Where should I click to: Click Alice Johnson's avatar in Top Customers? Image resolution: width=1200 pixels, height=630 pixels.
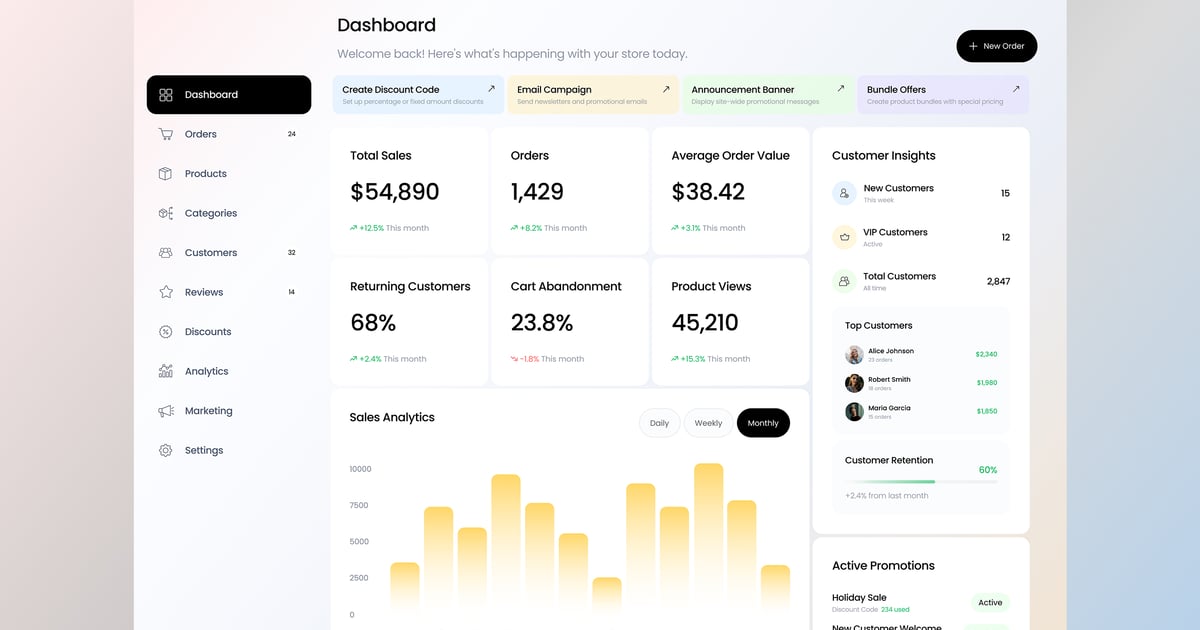point(854,355)
